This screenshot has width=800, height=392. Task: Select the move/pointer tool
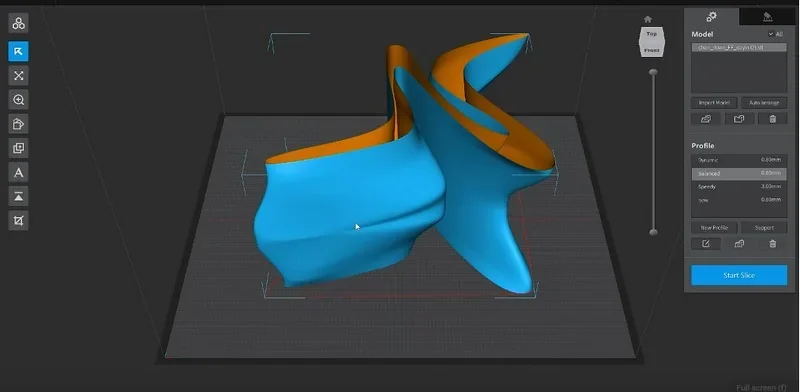(x=18, y=52)
